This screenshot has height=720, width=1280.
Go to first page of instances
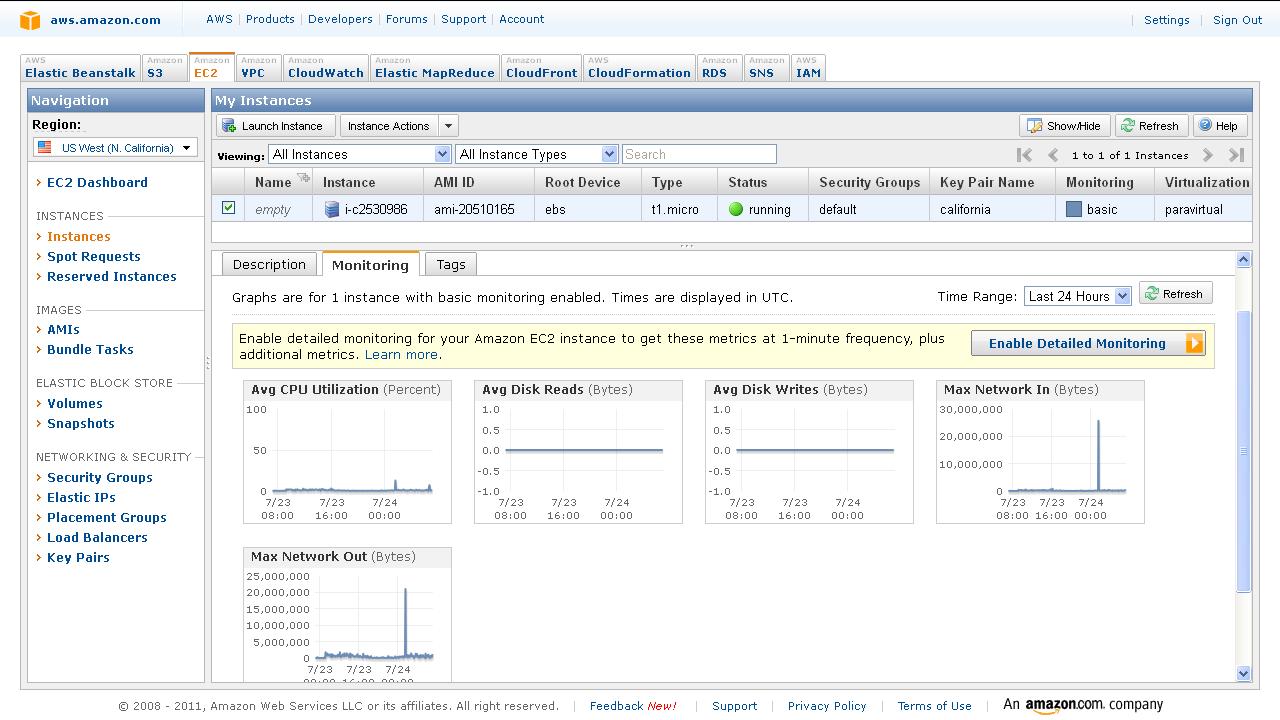[x=1024, y=155]
